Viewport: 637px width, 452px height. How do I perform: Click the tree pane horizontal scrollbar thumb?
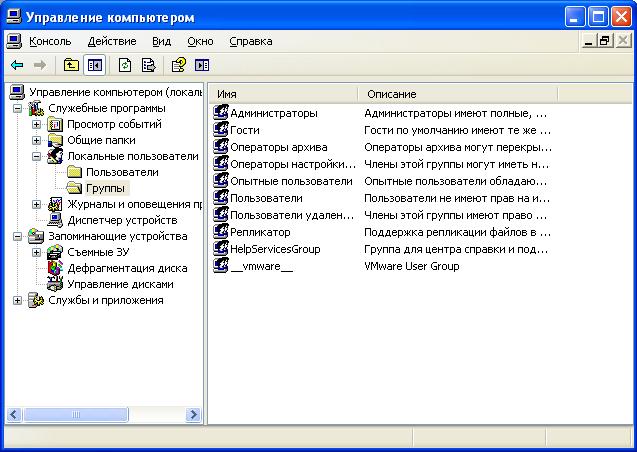click(76, 415)
